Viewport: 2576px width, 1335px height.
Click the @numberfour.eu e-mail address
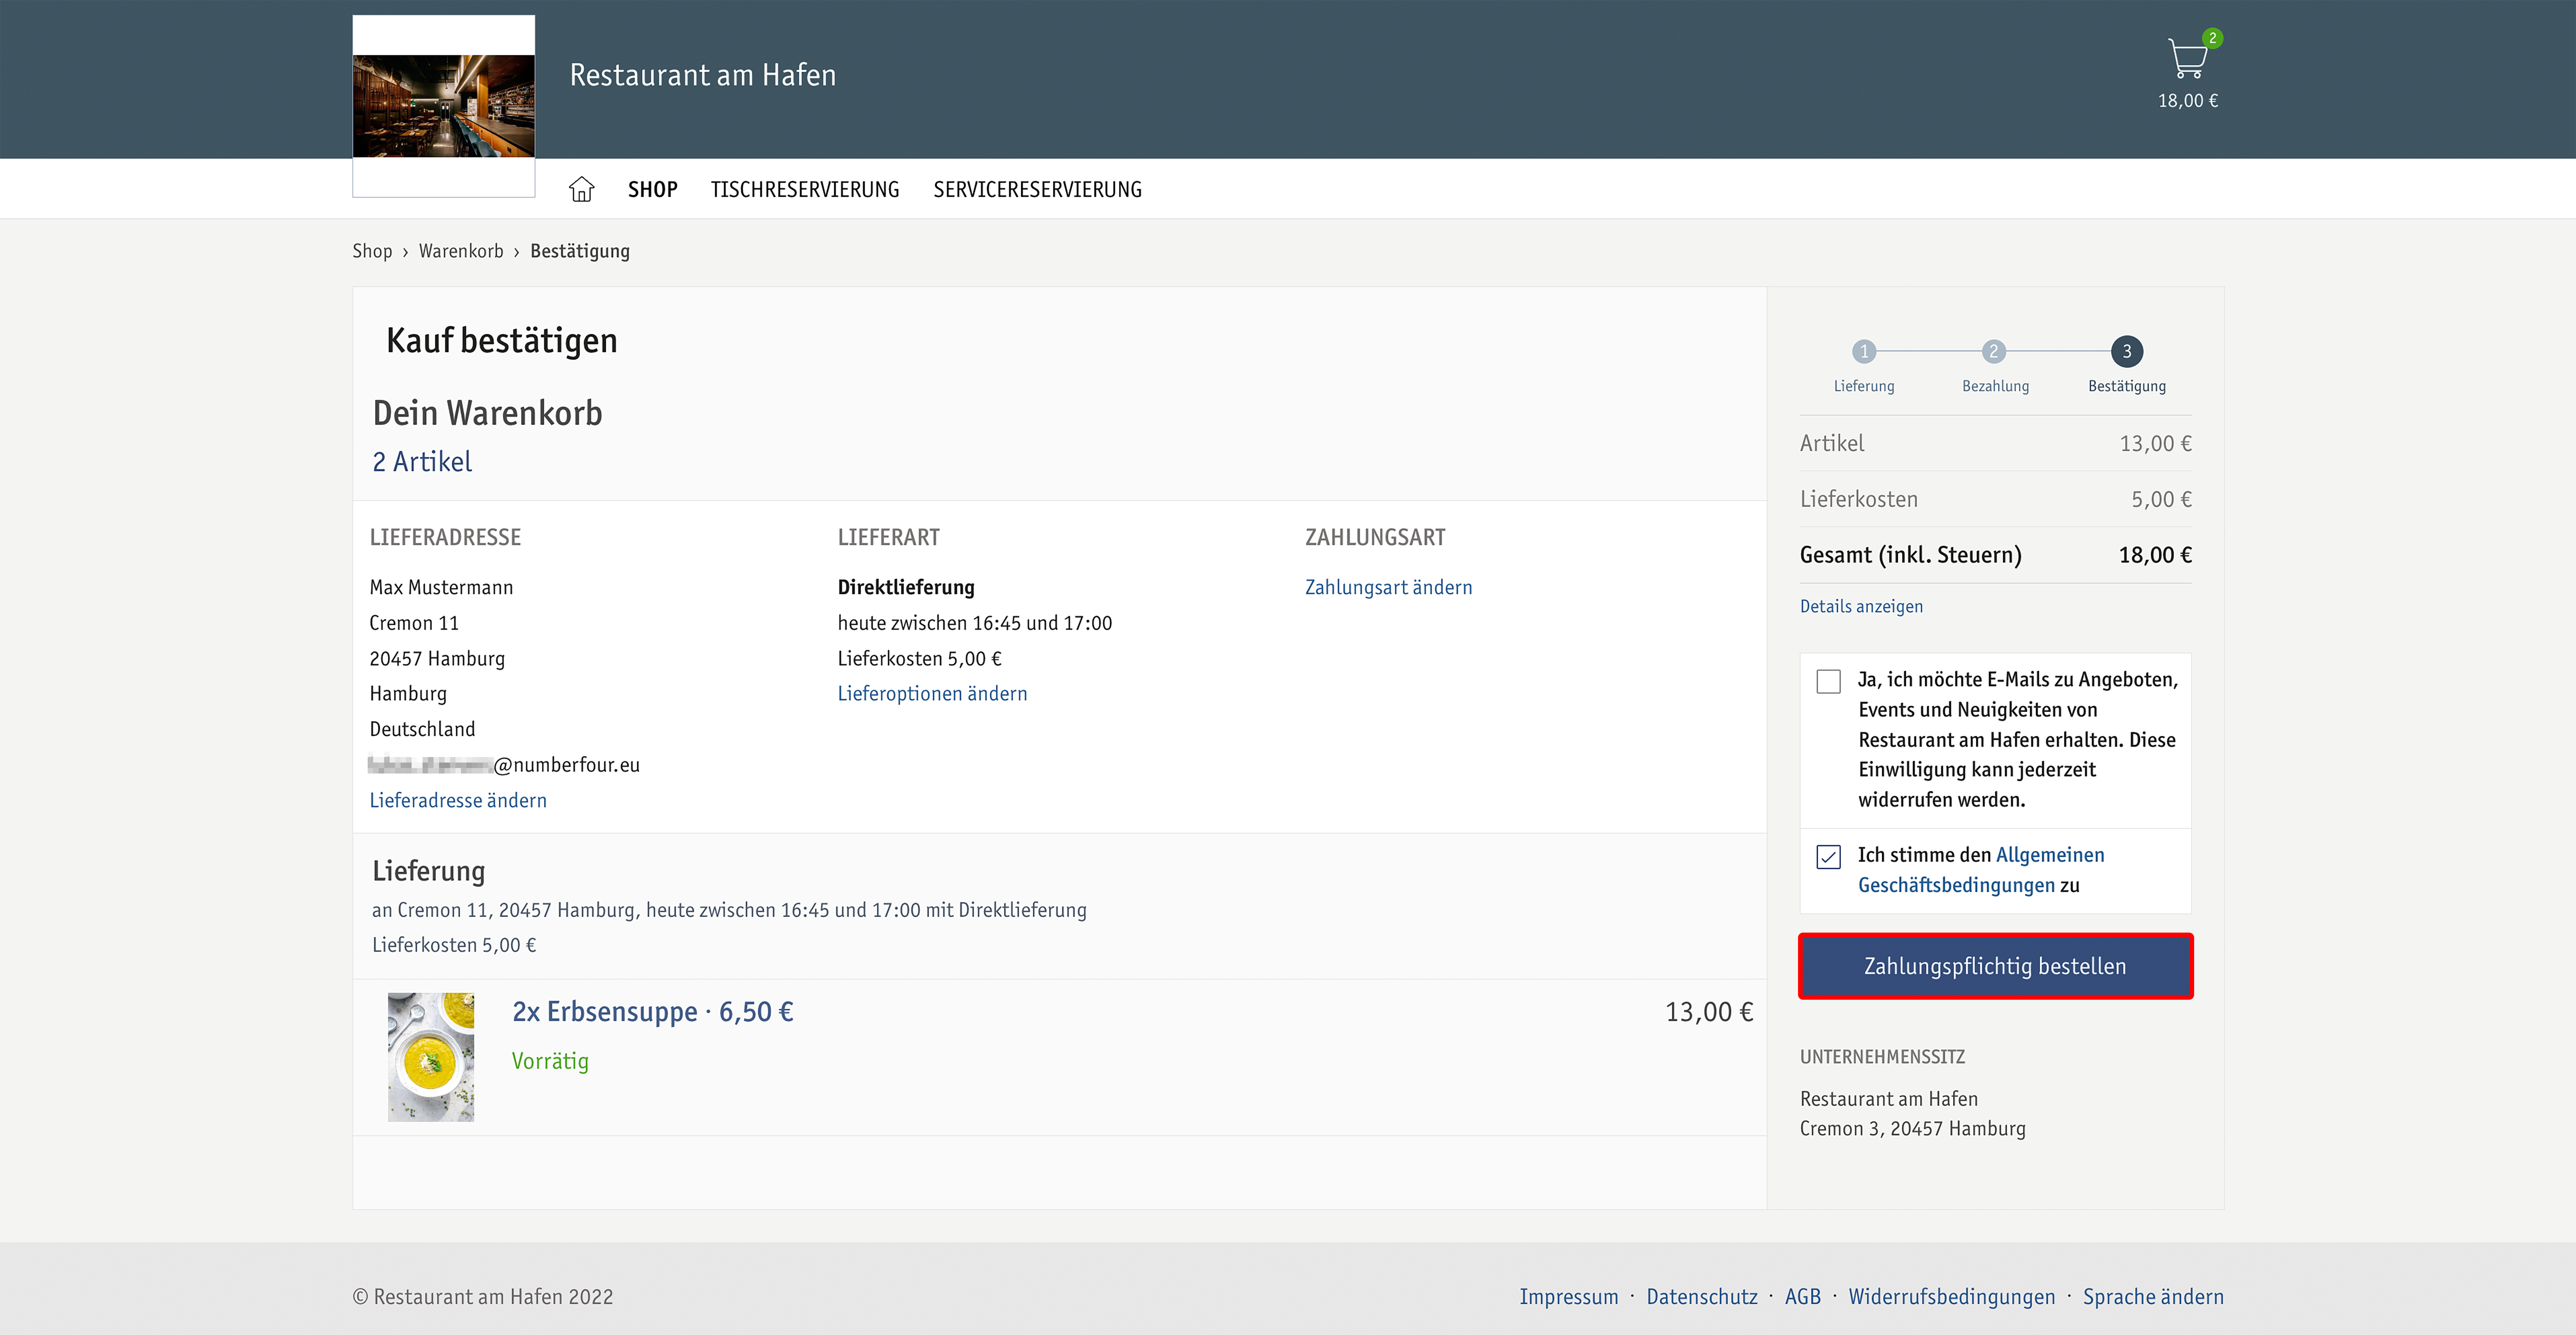point(504,765)
